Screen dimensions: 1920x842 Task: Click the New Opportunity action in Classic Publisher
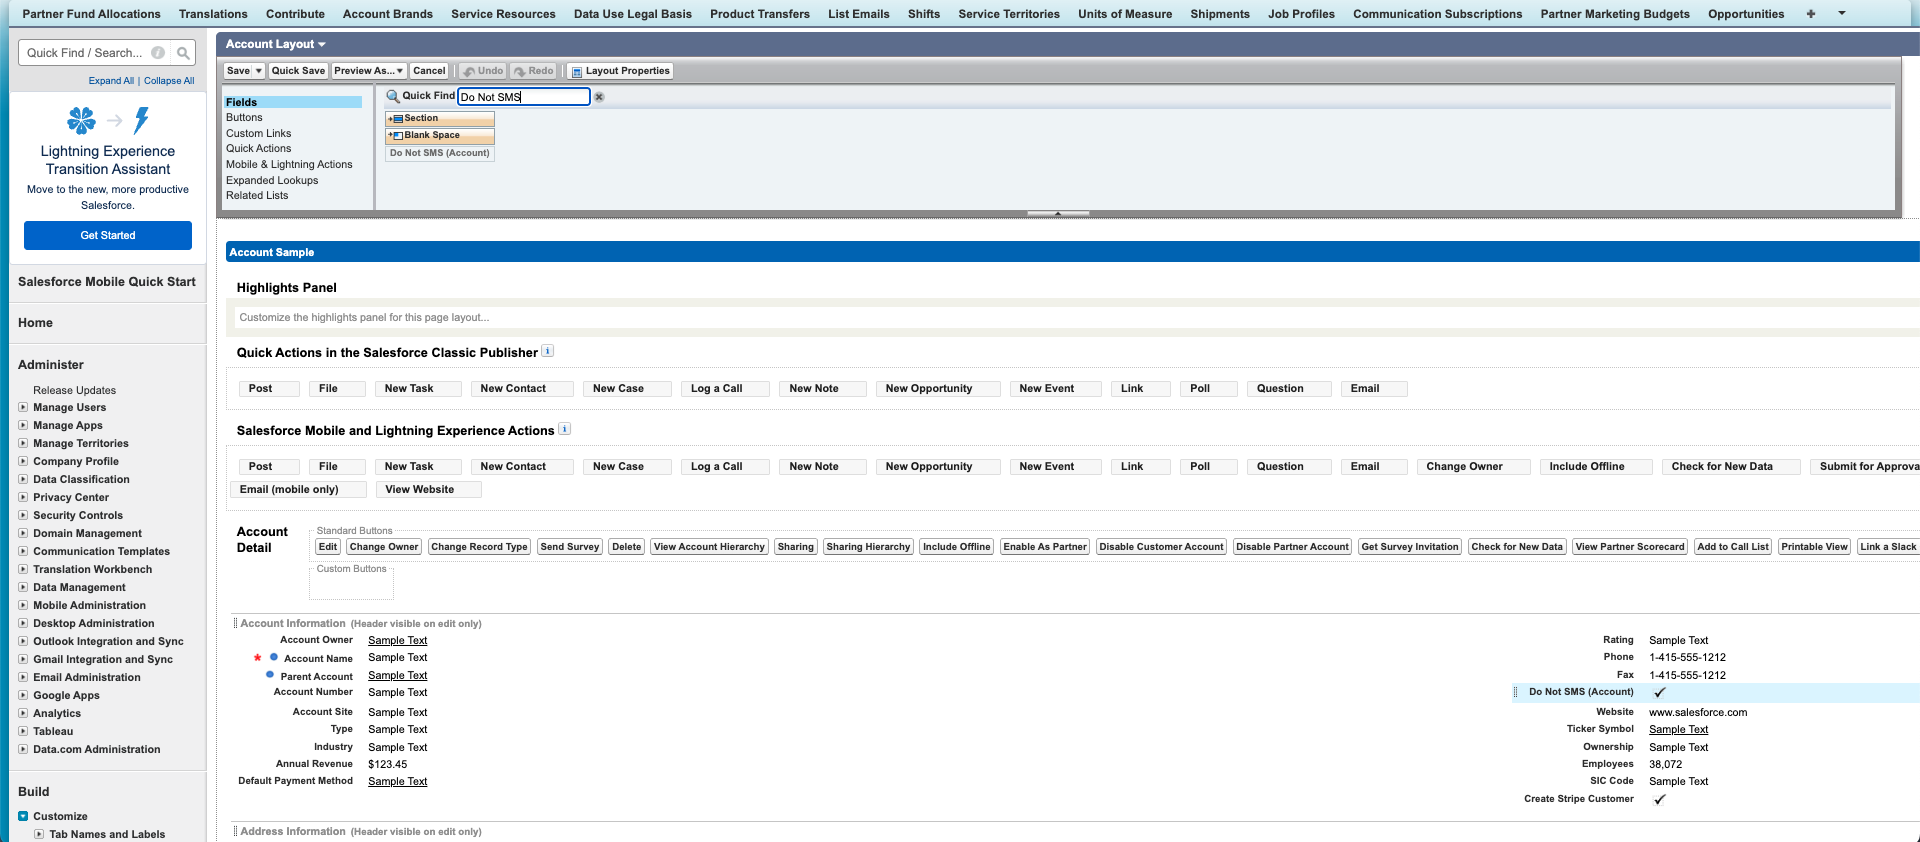pos(937,389)
